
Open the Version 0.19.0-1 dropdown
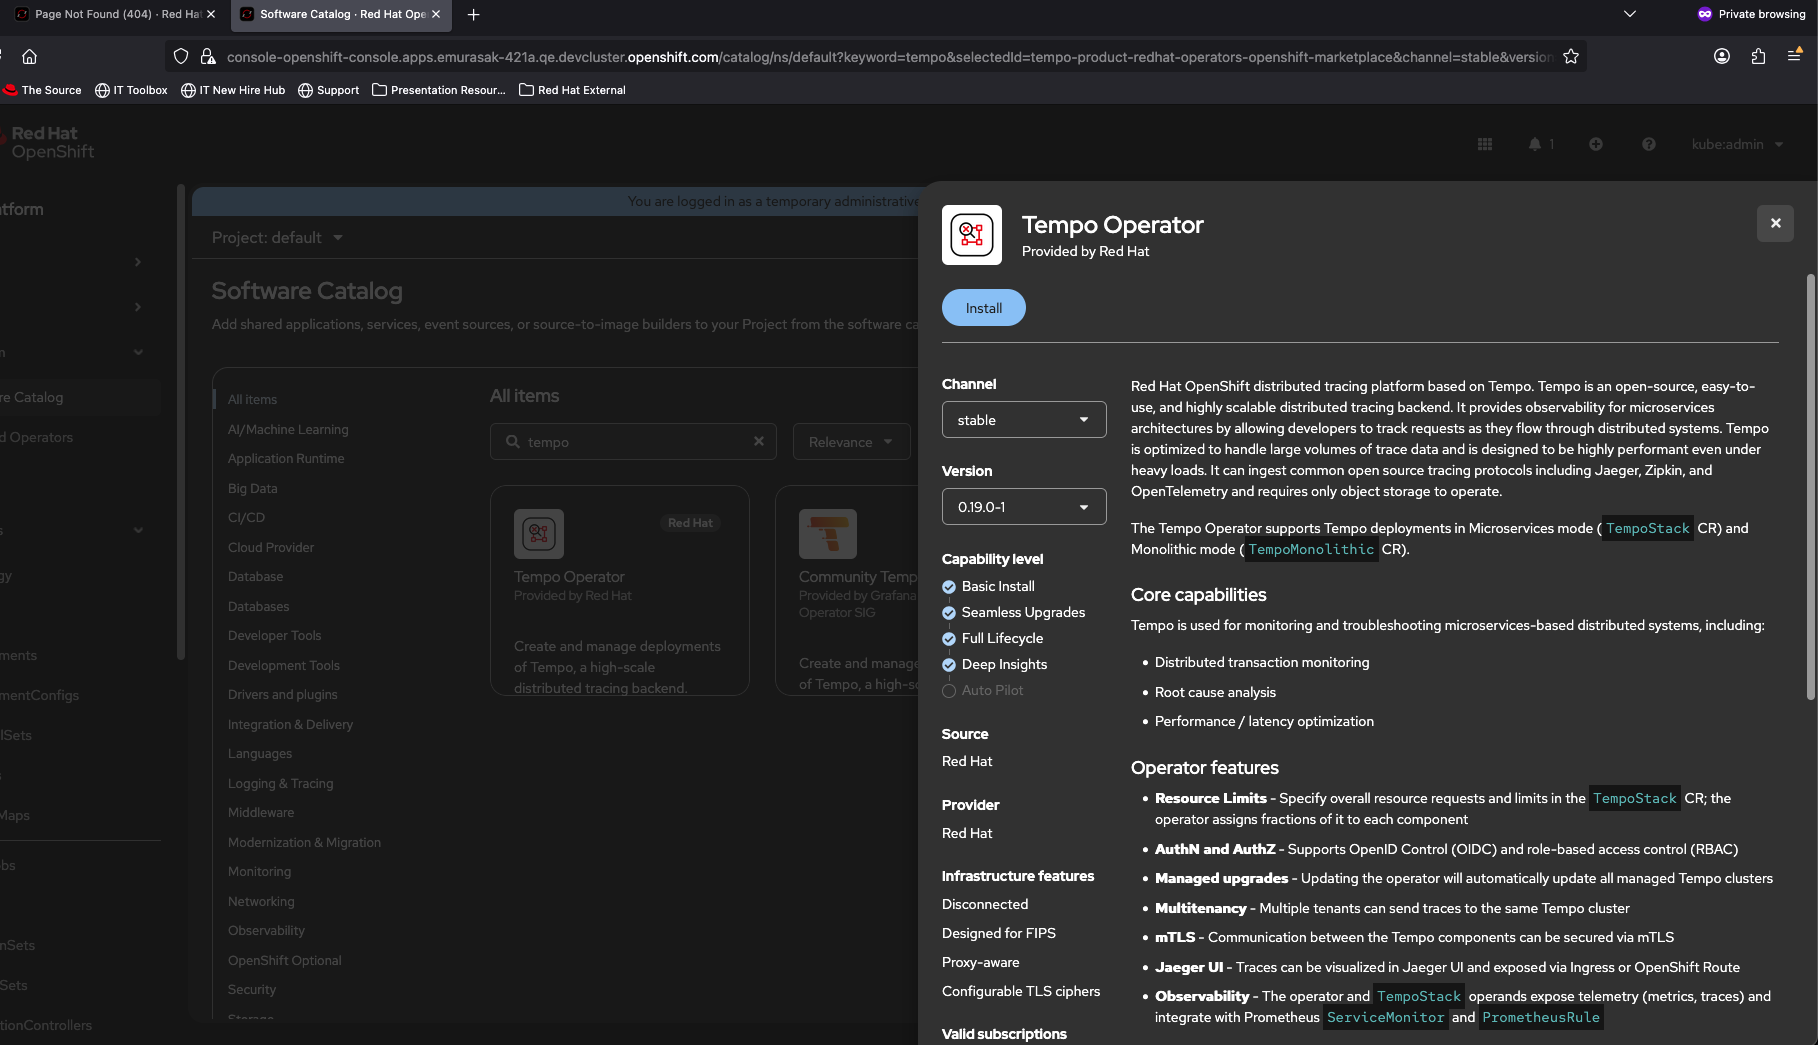(1023, 507)
